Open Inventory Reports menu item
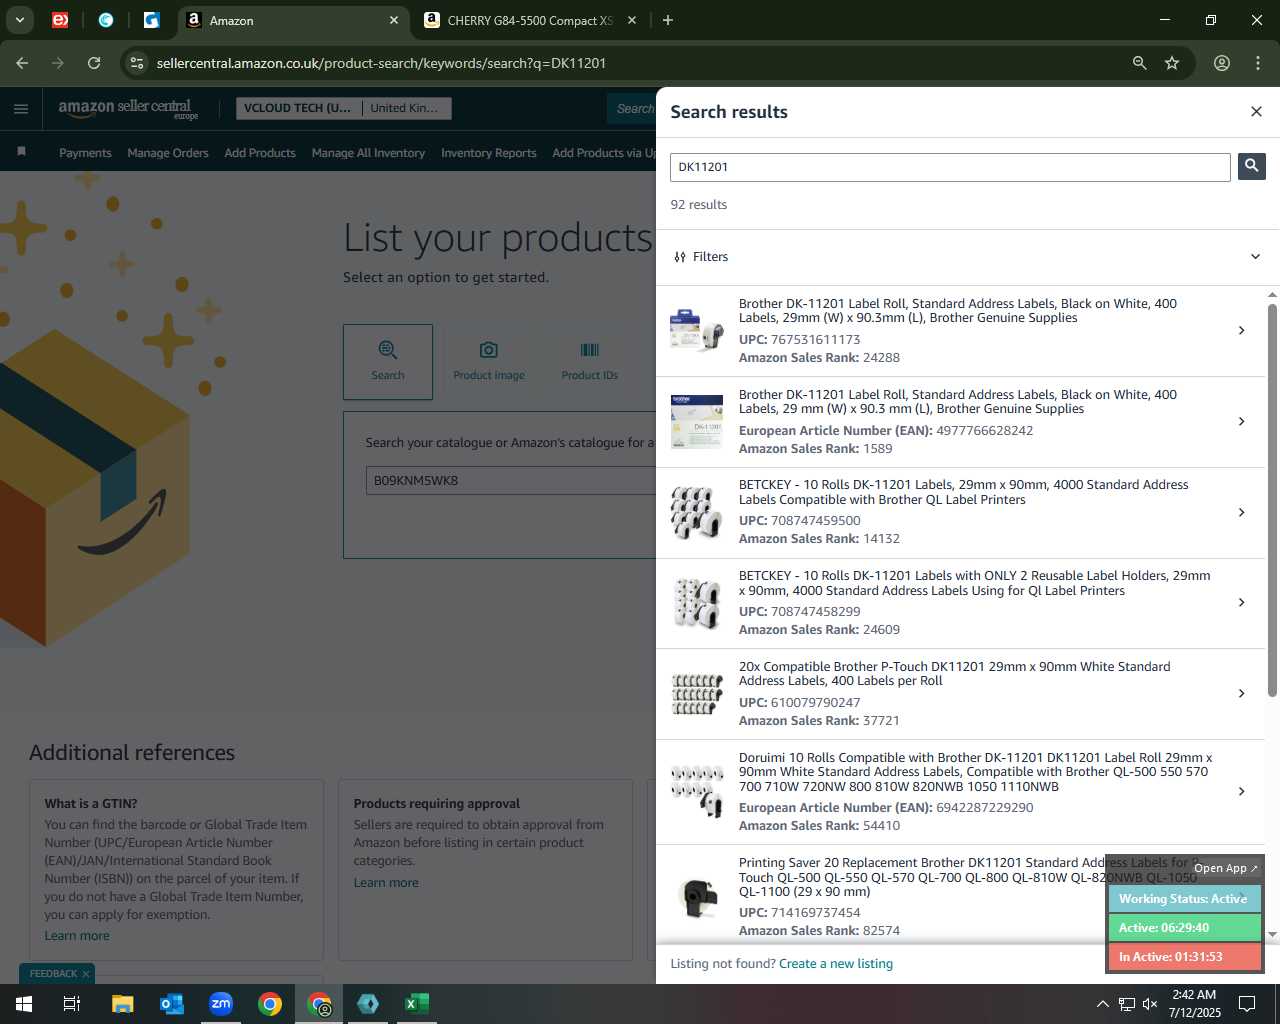This screenshot has width=1280, height=1024. (x=488, y=153)
